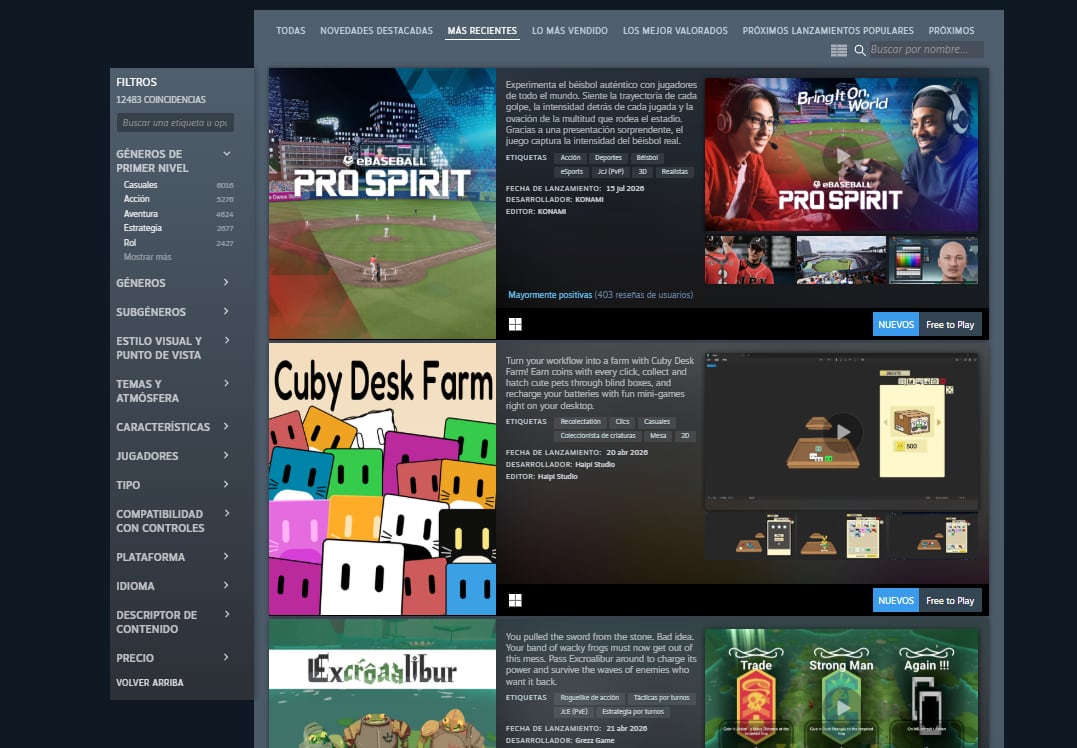This screenshot has width=1077, height=748.
Task: Toggle the Casuales genre filter
Action: 140,184
